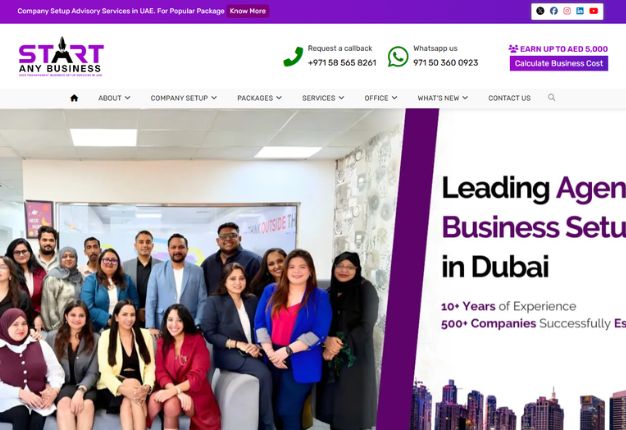The width and height of the screenshot is (626, 430).
Task: Expand the Company Setup dropdown
Action: coord(184,98)
